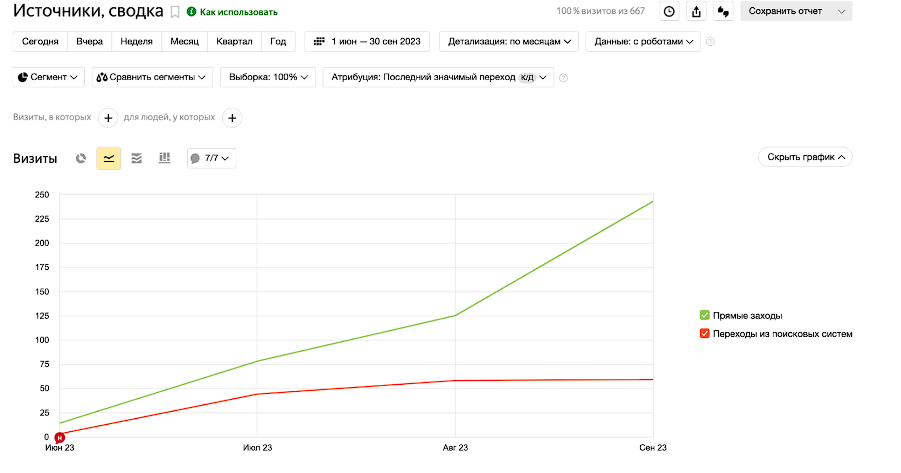Add a people condition with the plus button
Viewport: 901px width, 473px height.
(232, 118)
